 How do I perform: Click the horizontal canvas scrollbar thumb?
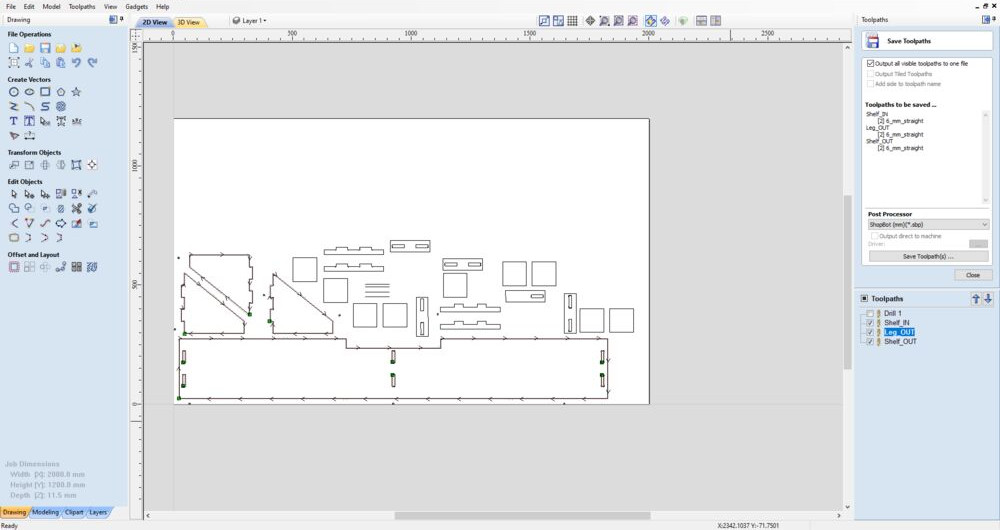pos(522,515)
